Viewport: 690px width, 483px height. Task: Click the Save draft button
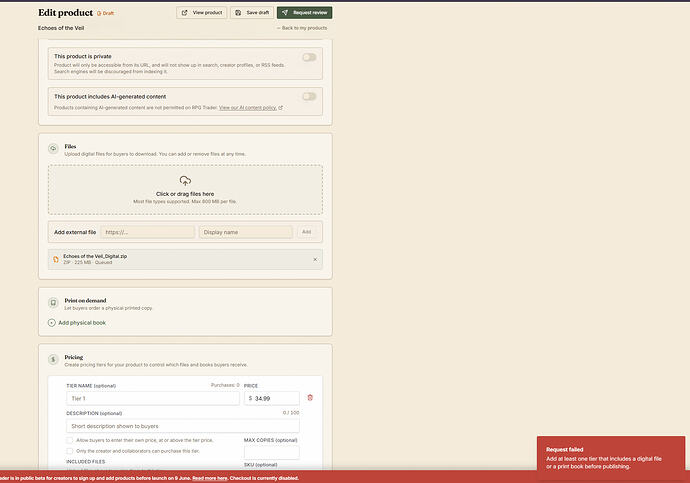[252, 13]
